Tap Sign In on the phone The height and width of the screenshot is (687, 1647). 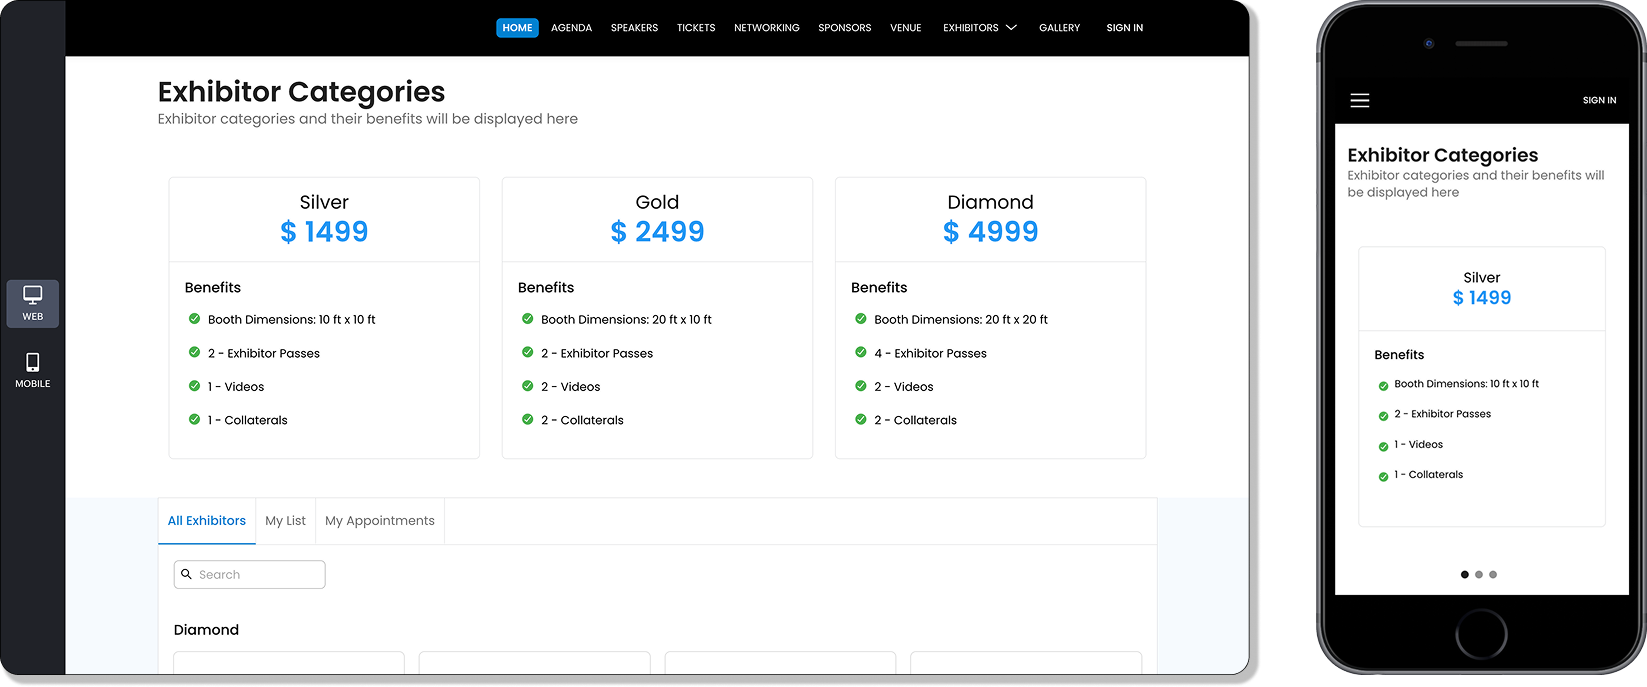[x=1599, y=100]
